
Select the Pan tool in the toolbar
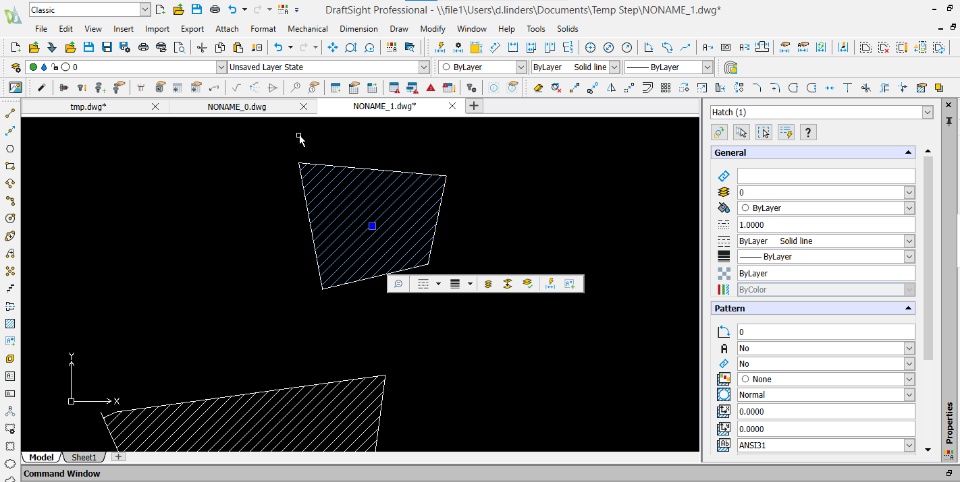(333, 47)
